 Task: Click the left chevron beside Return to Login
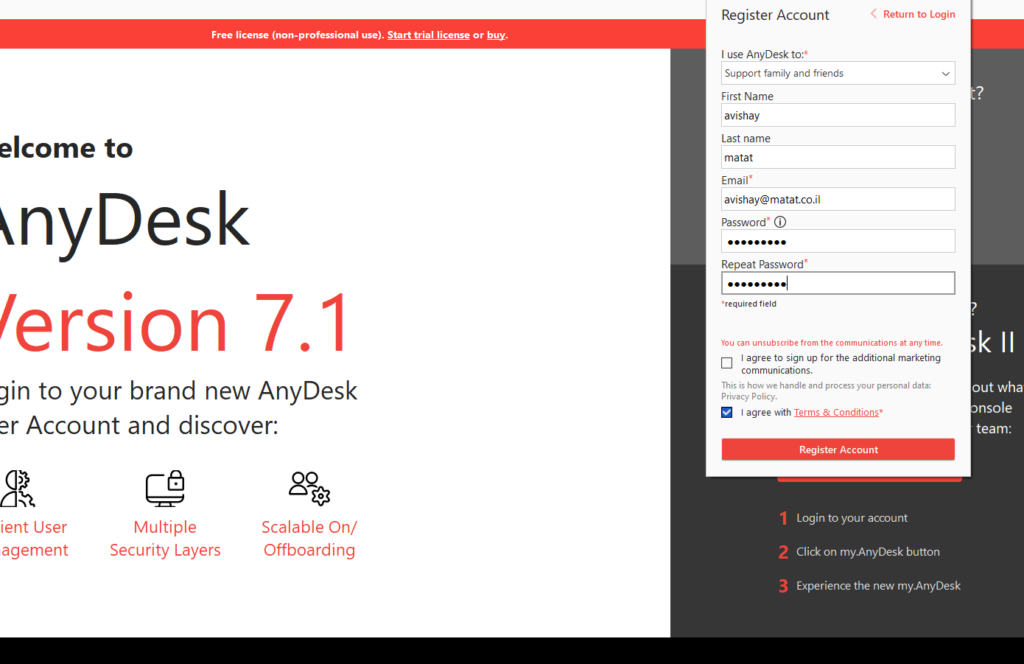tap(875, 14)
